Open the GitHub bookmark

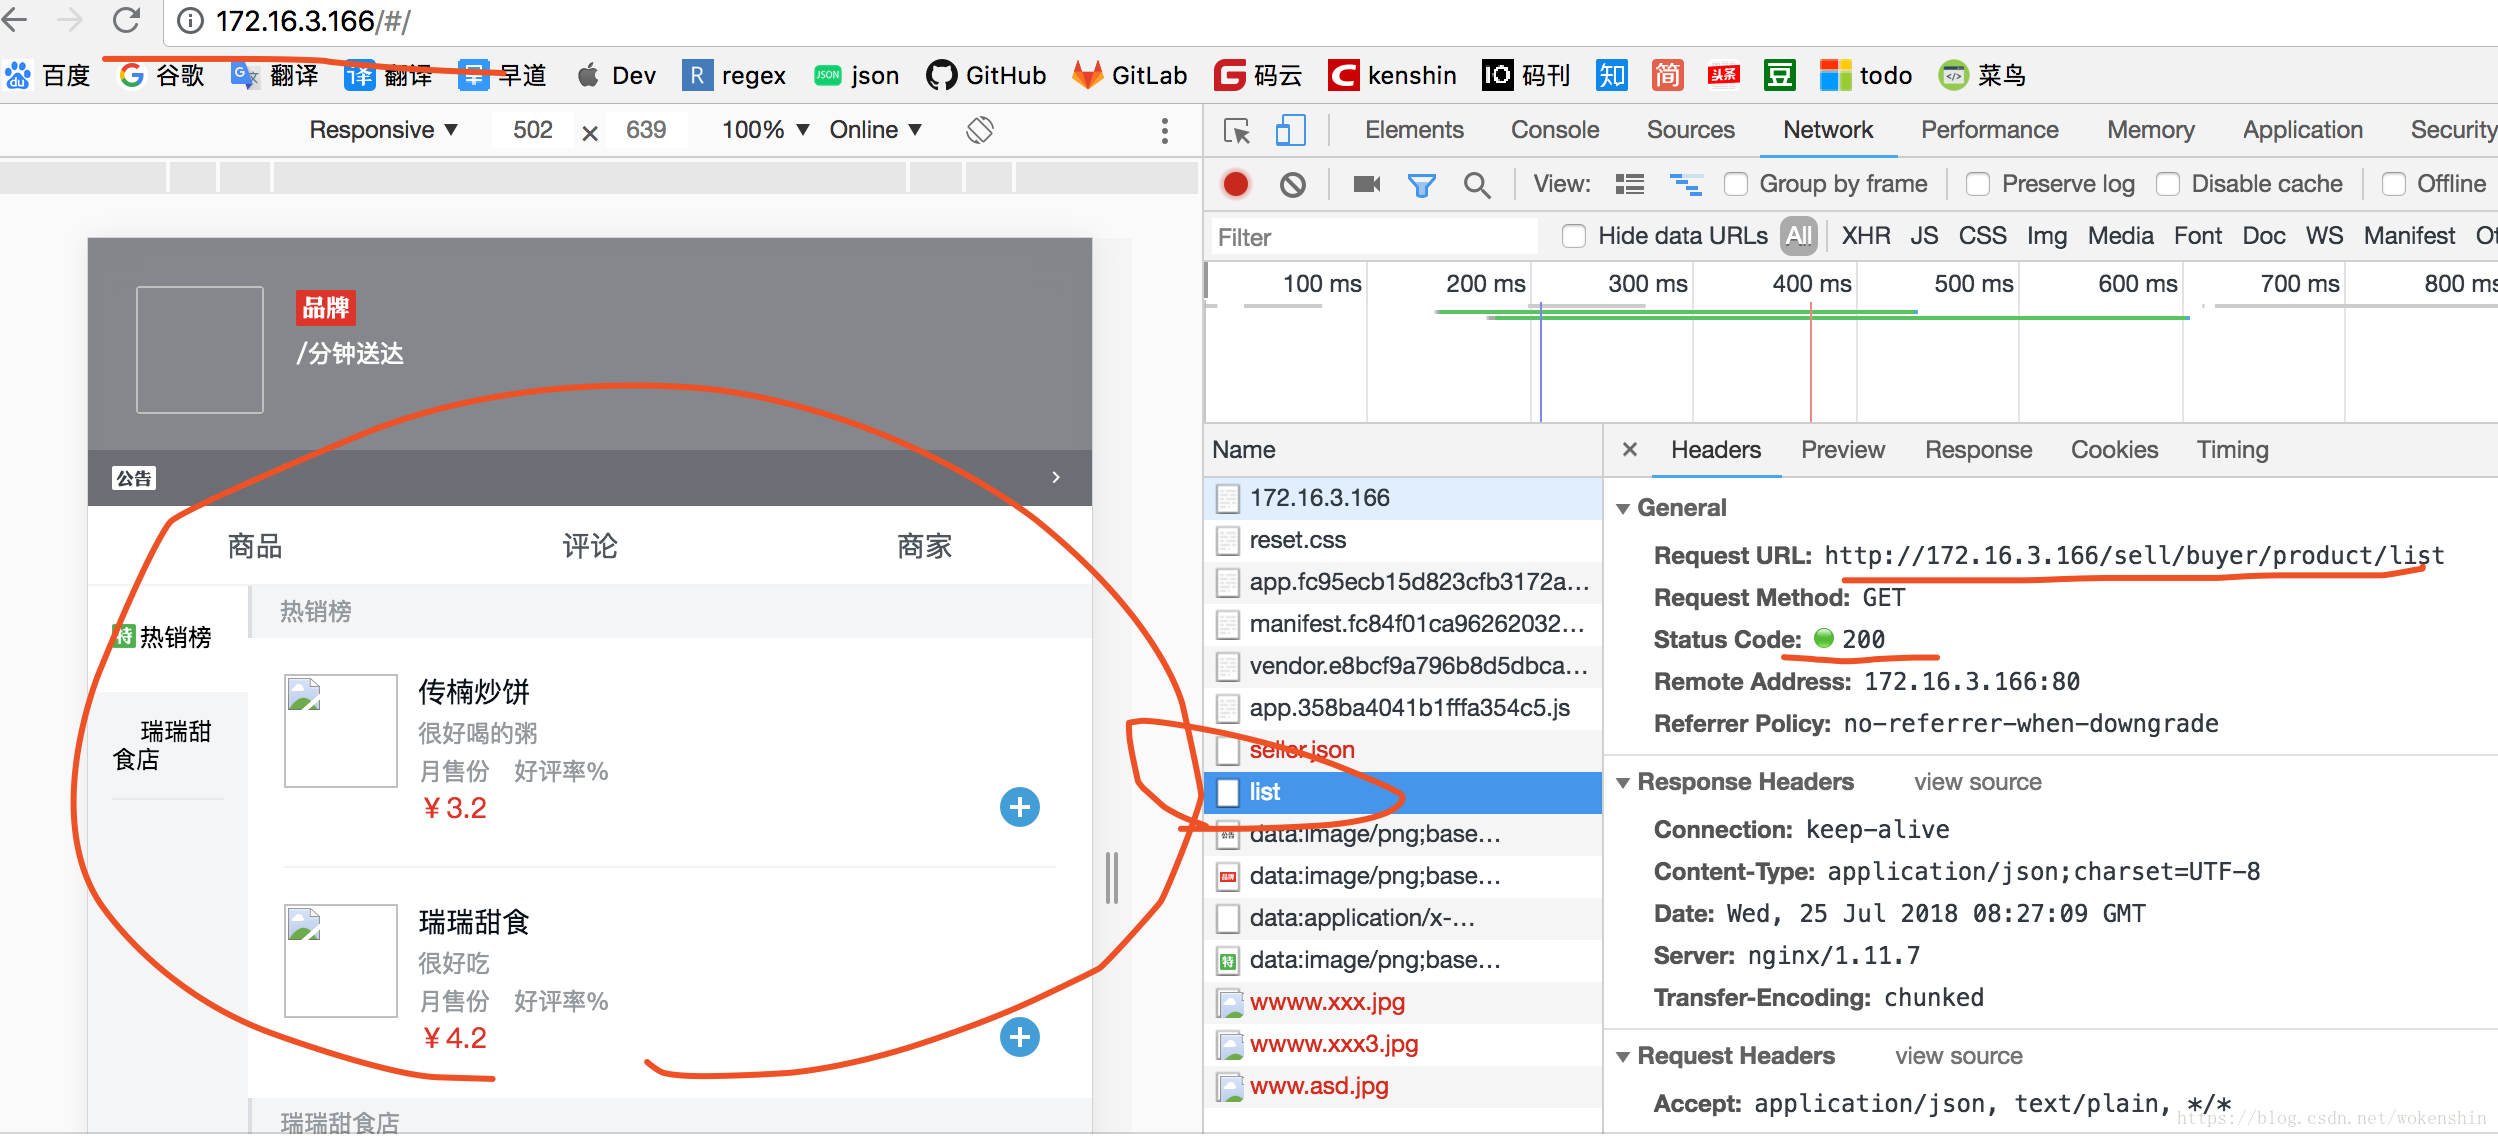tap(986, 75)
